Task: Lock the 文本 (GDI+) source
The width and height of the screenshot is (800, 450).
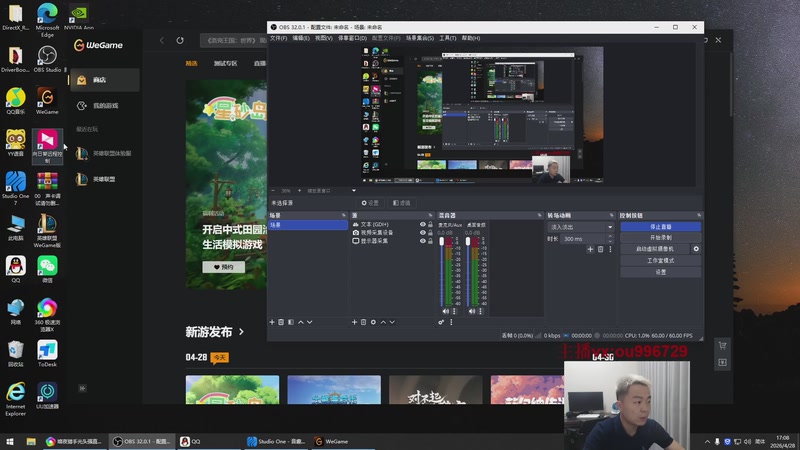Action: click(430, 224)
